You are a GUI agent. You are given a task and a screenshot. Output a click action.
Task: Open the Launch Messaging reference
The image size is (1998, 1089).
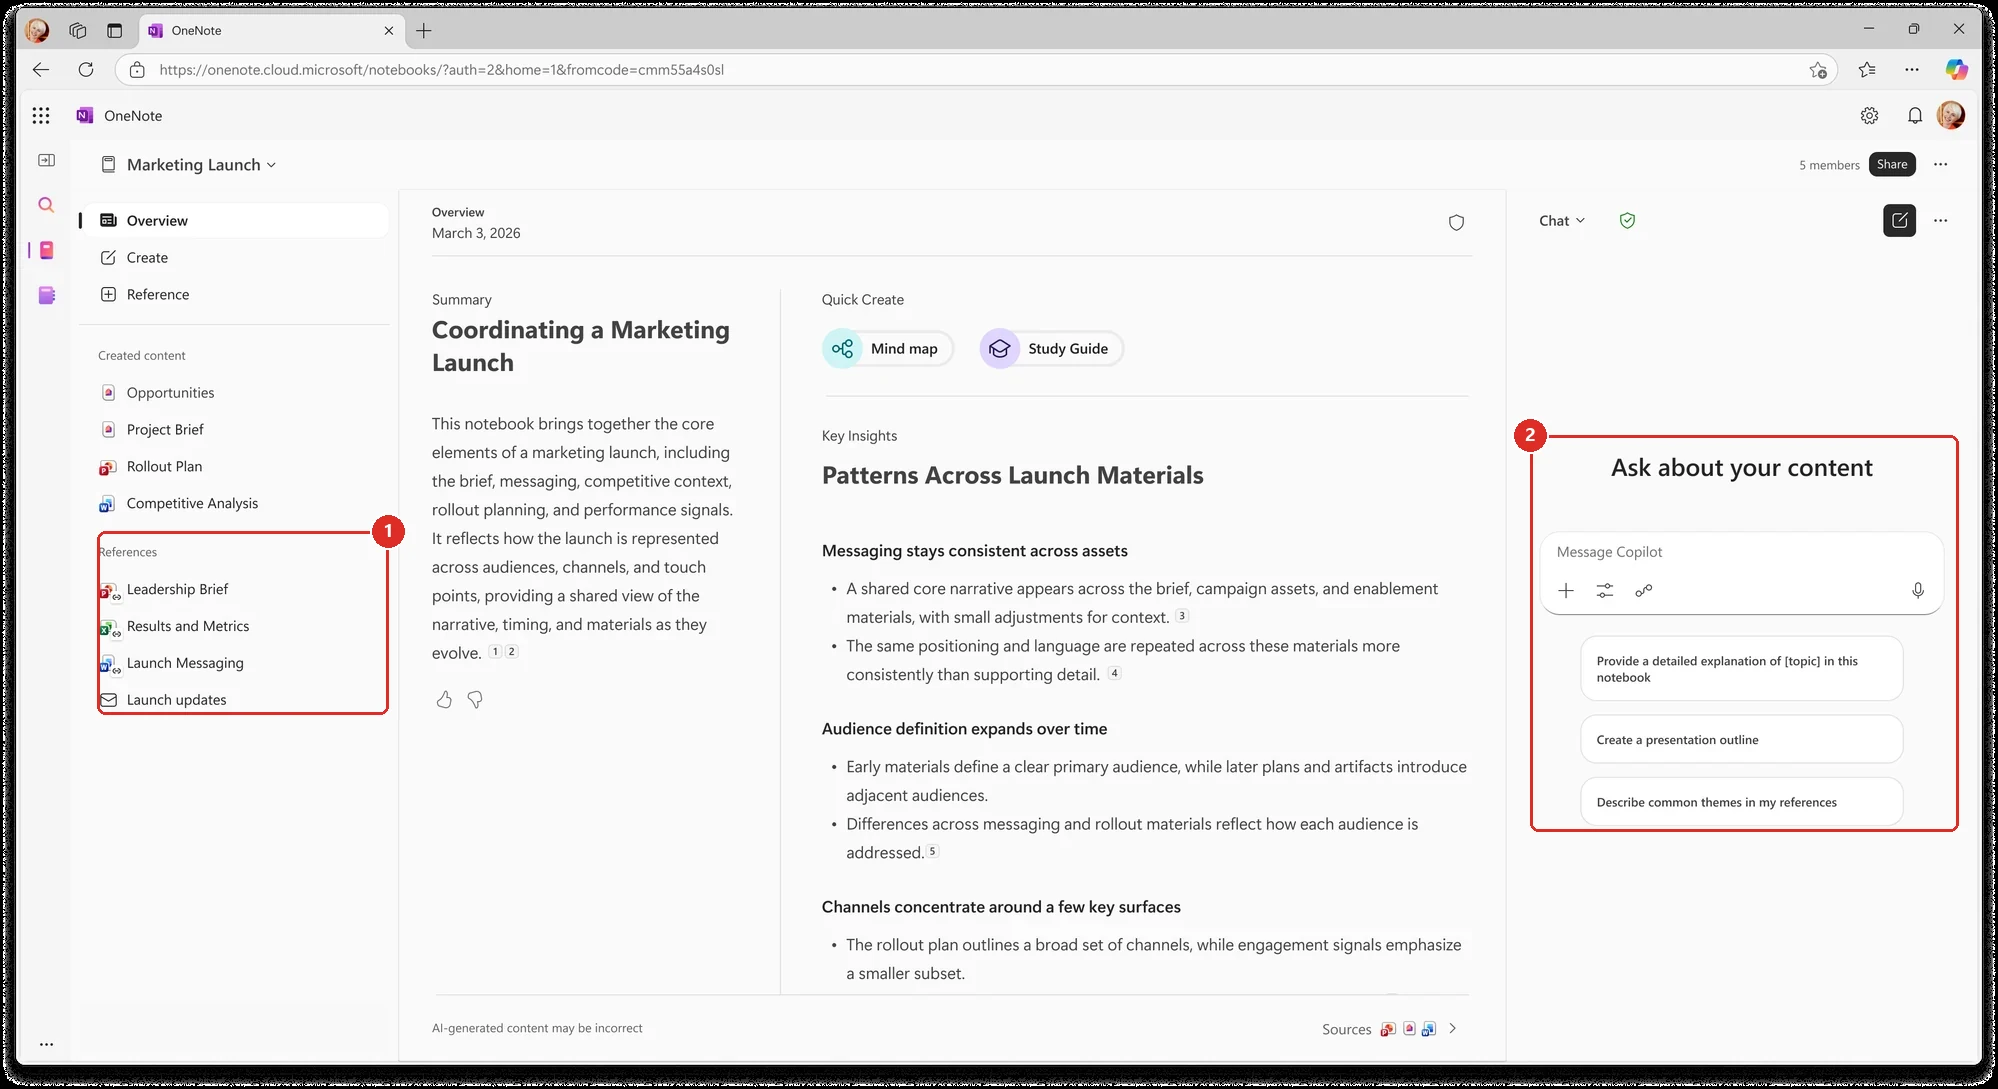(x=185, y=664)
